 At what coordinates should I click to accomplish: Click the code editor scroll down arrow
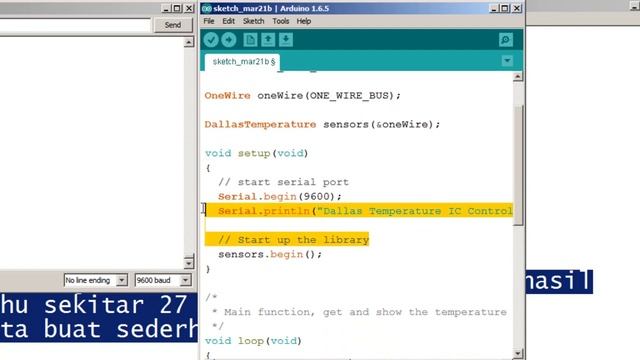tap(518, 353)
